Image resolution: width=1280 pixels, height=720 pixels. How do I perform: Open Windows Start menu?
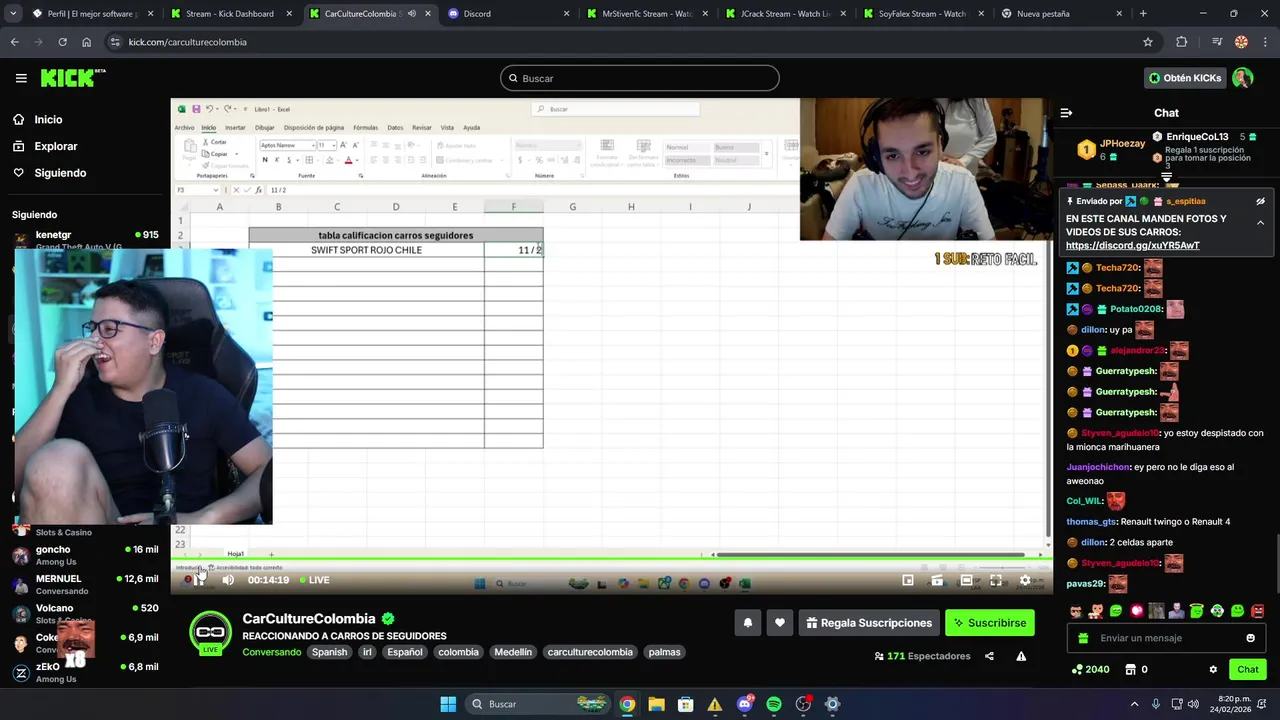(x=448, y=704)
